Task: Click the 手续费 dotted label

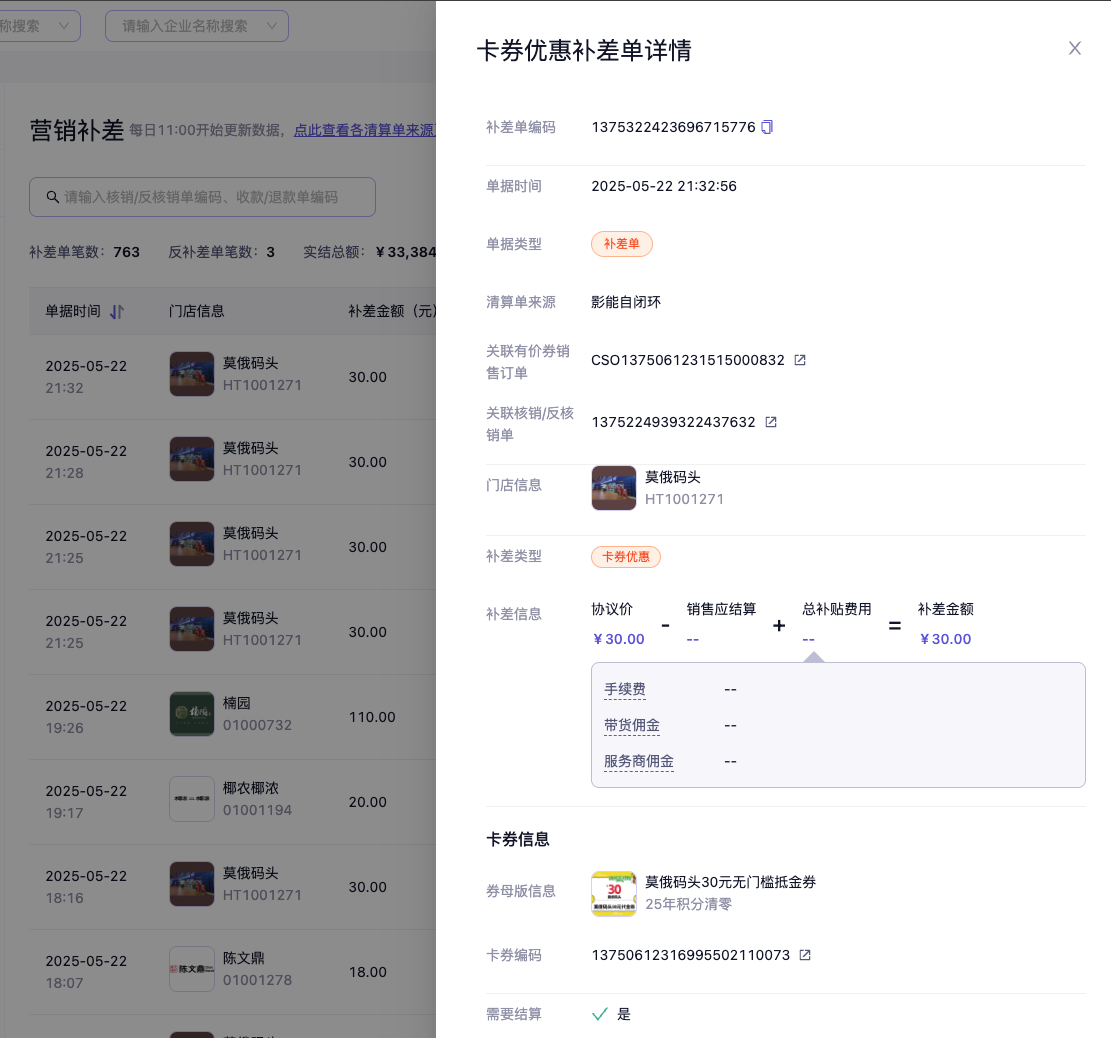Action: pyautogui.click(x=624, y=689)
